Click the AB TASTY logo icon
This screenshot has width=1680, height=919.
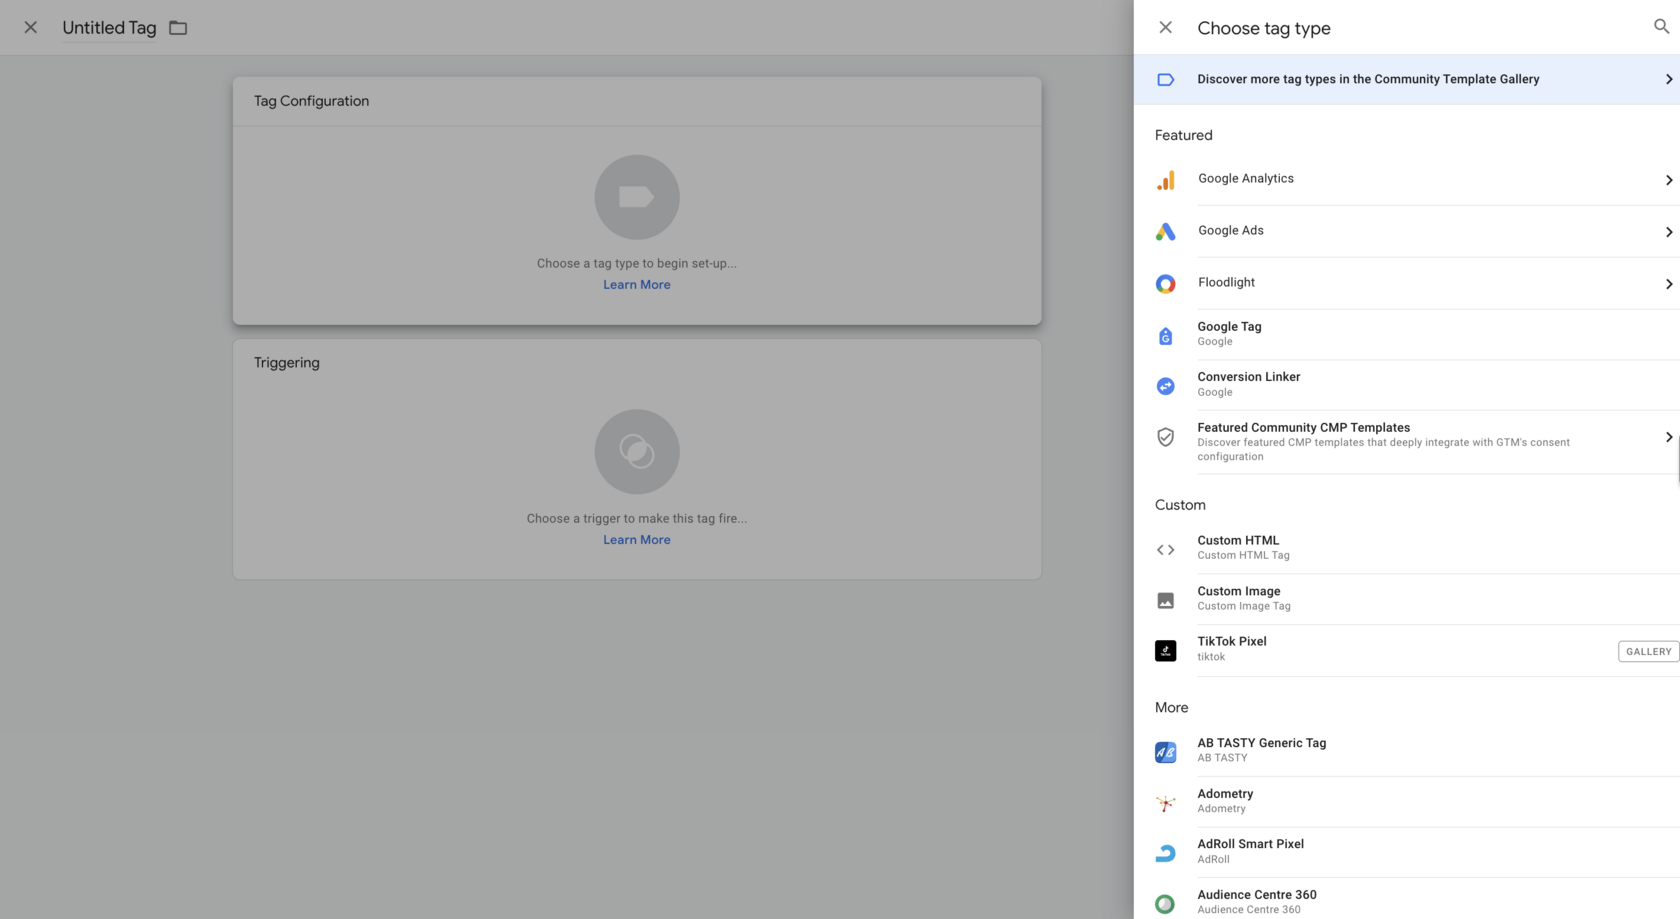point(1165,752)
